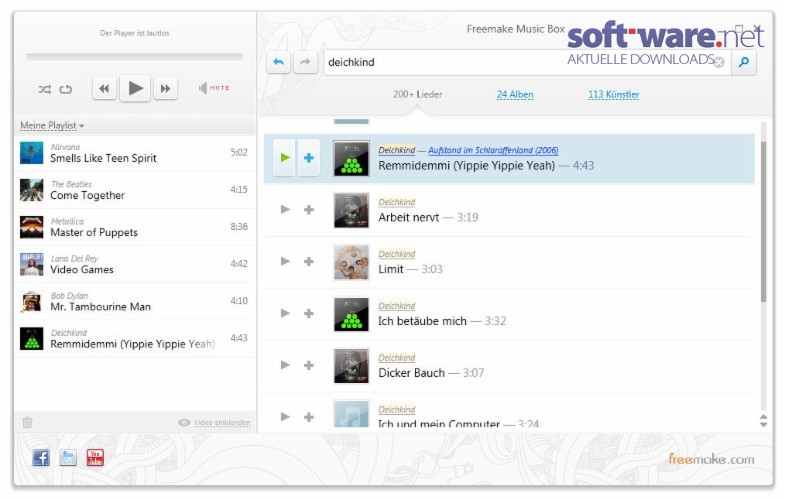Toggle repeat playback mode
Image resolution: width=785 pixels, height=500 pixels.
[66, 89]
